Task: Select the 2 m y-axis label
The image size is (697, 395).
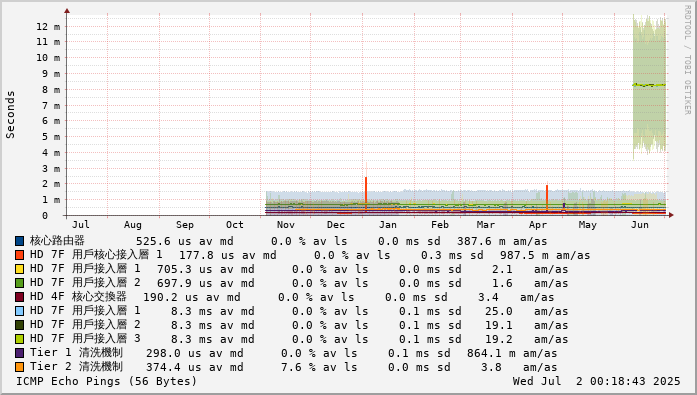Action: [51, 184]
